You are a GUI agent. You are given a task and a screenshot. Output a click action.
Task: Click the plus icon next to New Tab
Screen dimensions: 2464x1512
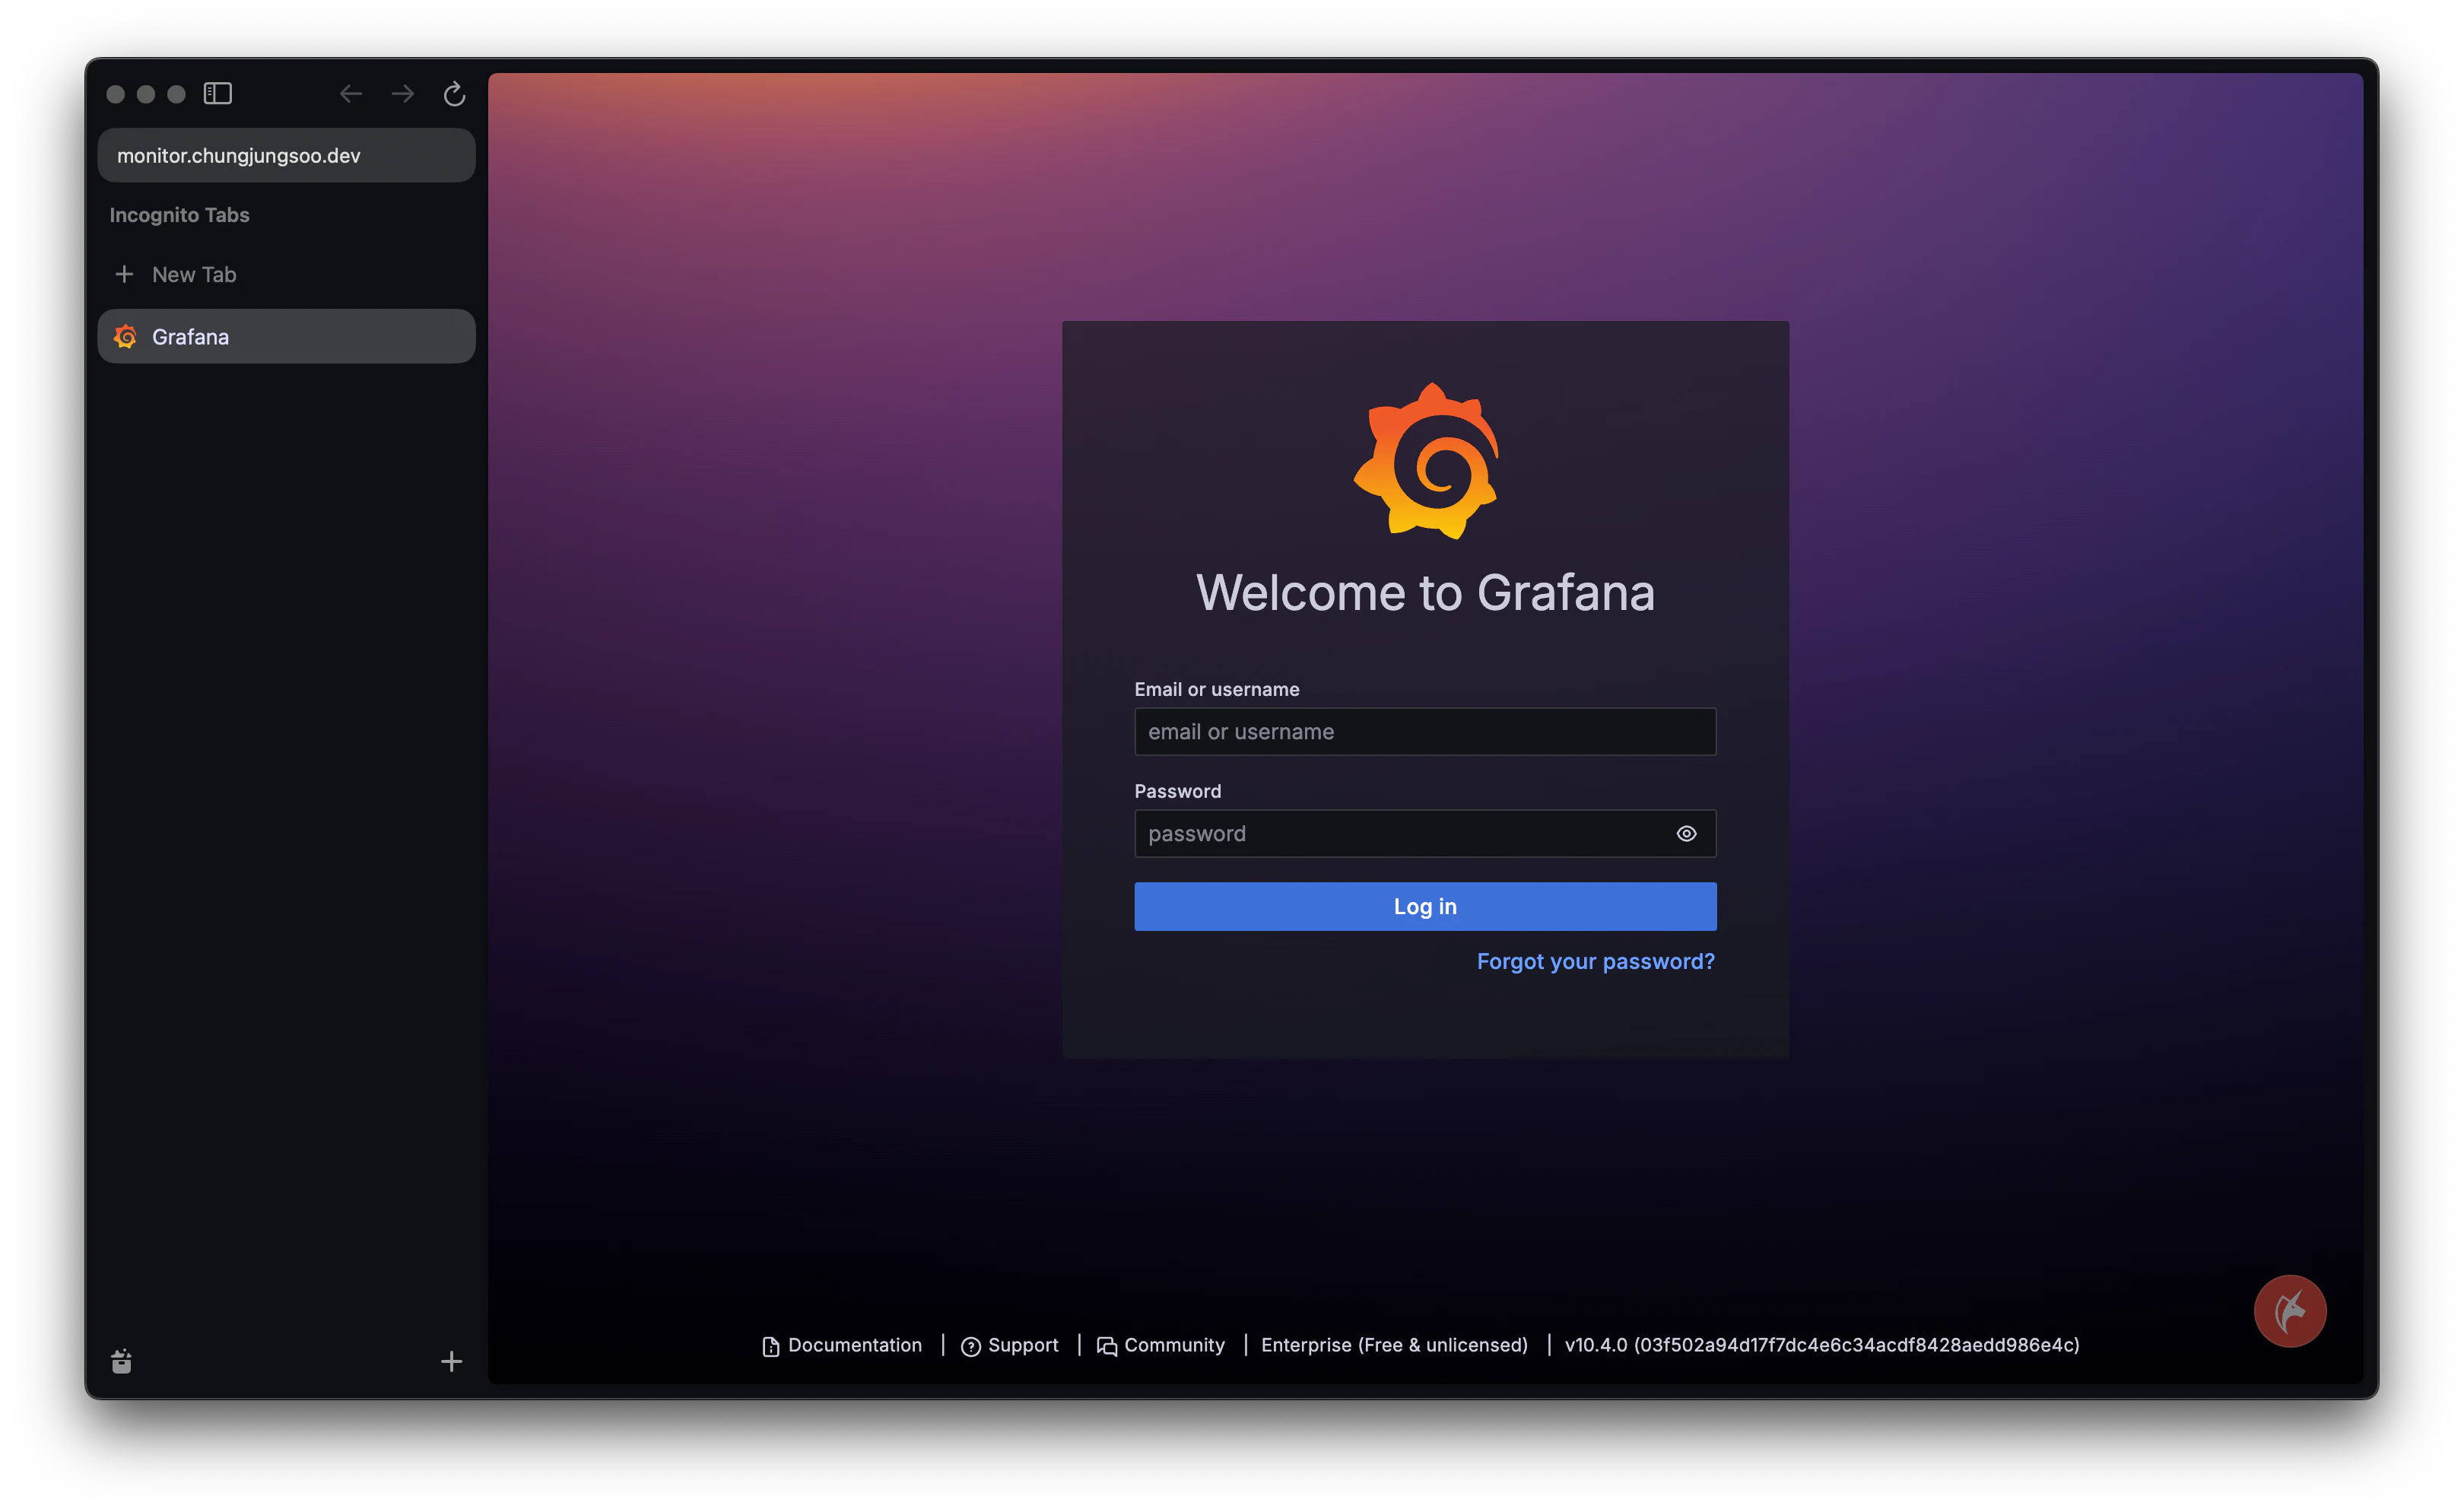124,274
